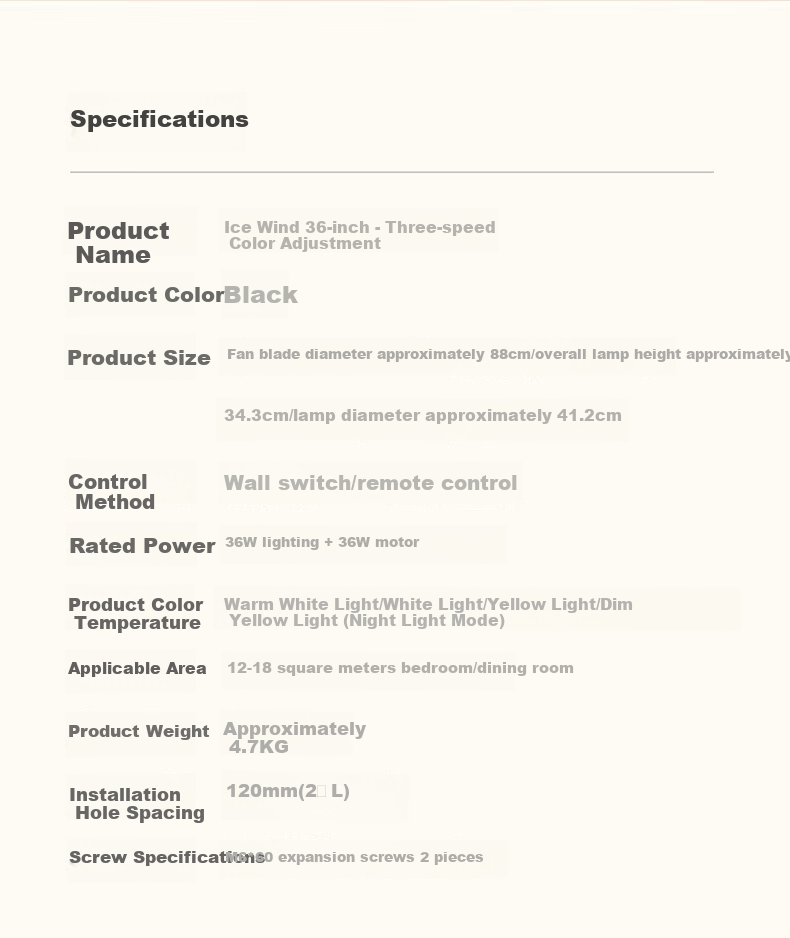The image size is (790, 938).
Task: Select the Product Weight label
Action: (x=139, y=731)
